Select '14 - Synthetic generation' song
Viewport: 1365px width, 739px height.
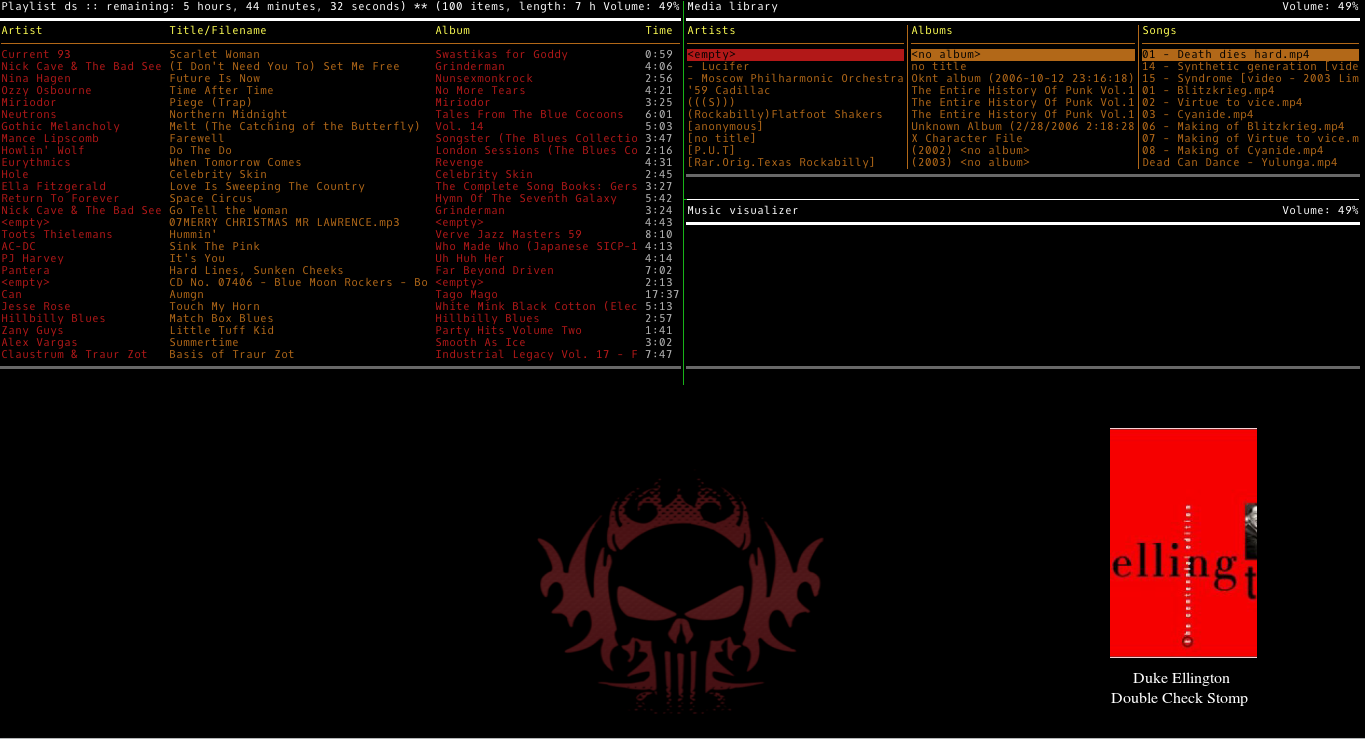(x=1251, y=67)
